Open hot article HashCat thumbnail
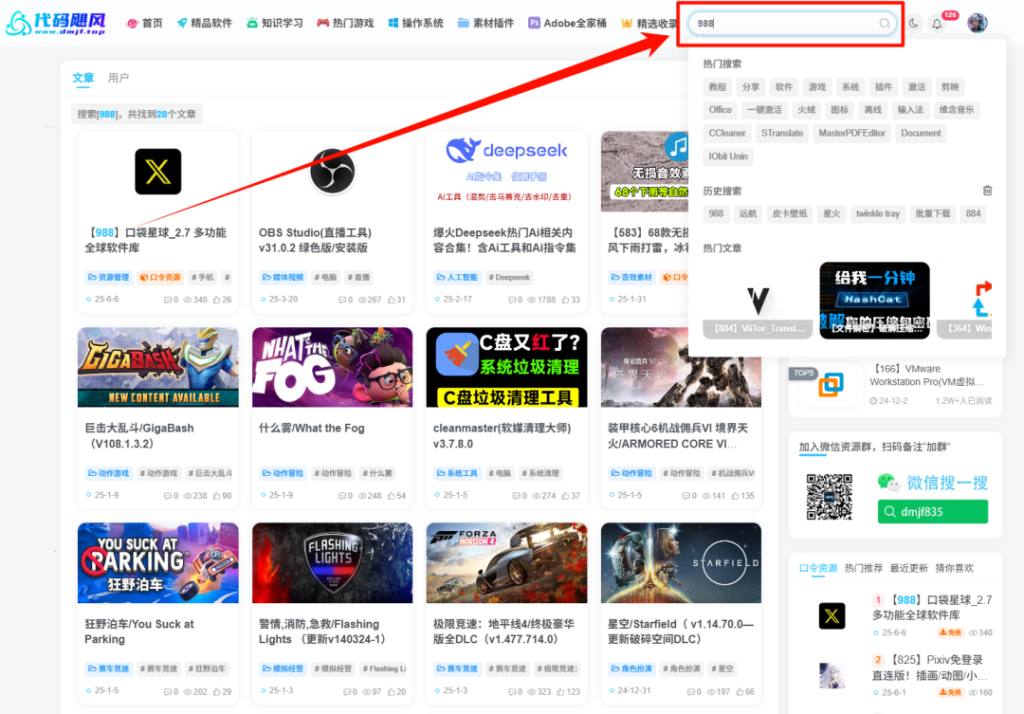 [x=874, y=300]
